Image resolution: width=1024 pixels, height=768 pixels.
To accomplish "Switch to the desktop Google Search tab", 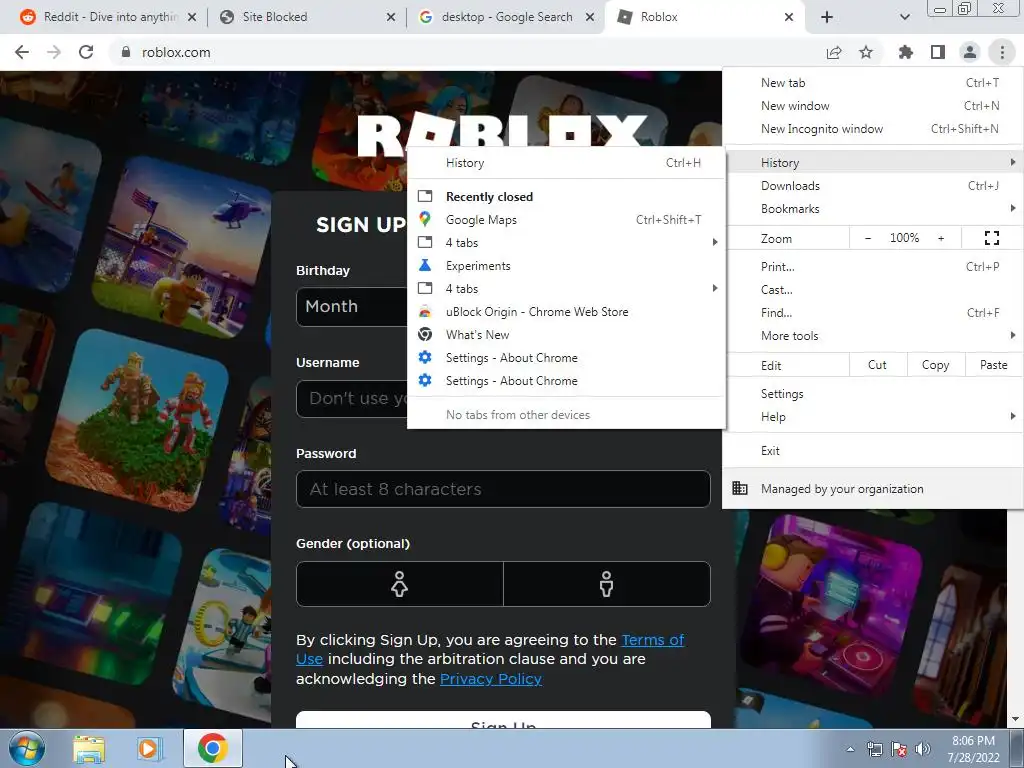I will point(506,17).
